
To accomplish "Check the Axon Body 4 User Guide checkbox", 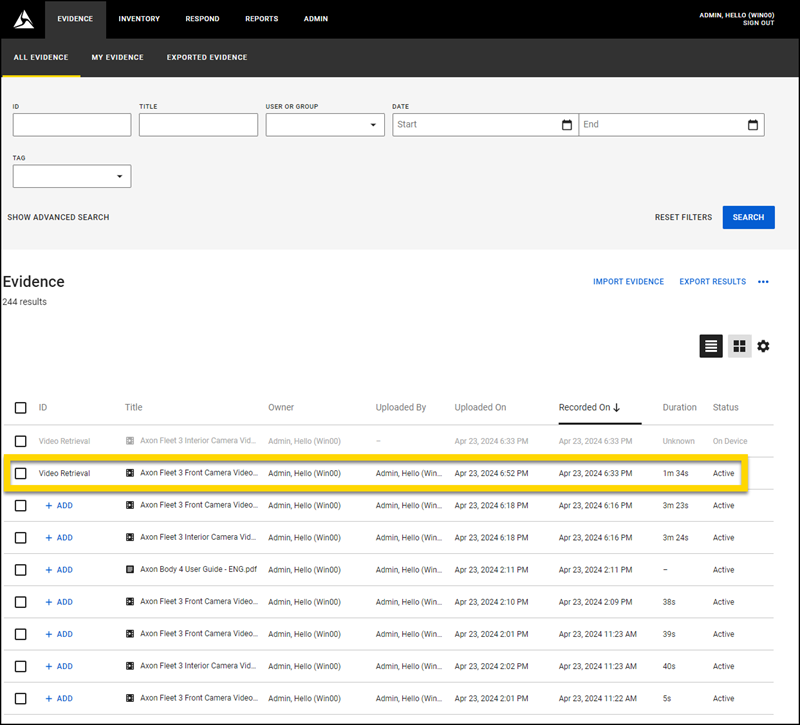I will pos(20,569).
